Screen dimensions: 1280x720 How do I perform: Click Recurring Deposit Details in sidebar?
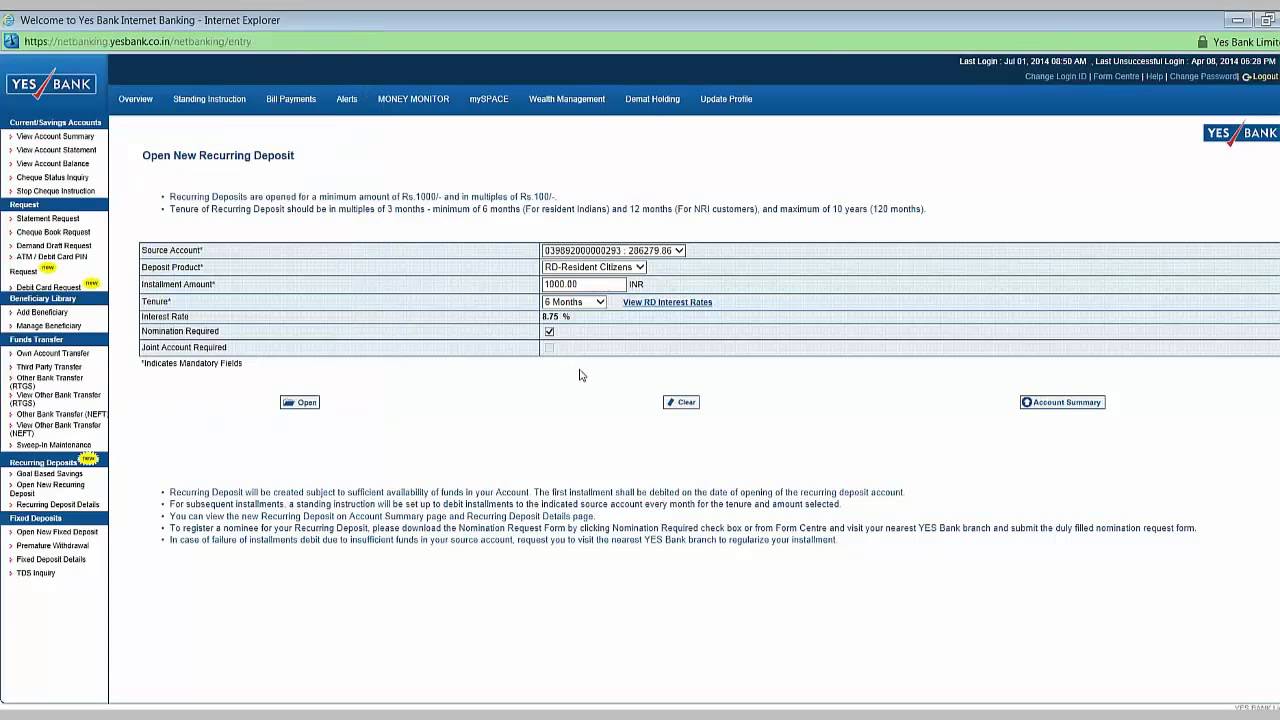tap(58, 505)
